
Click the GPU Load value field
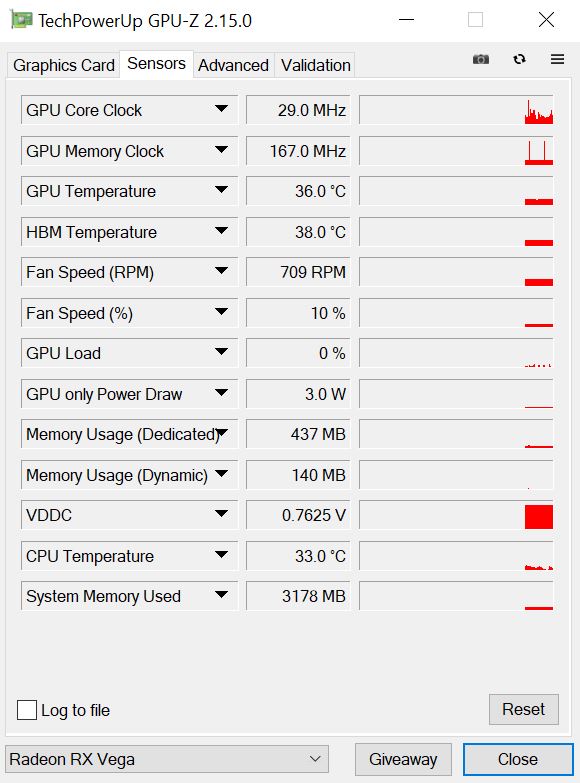coord(298,353)
